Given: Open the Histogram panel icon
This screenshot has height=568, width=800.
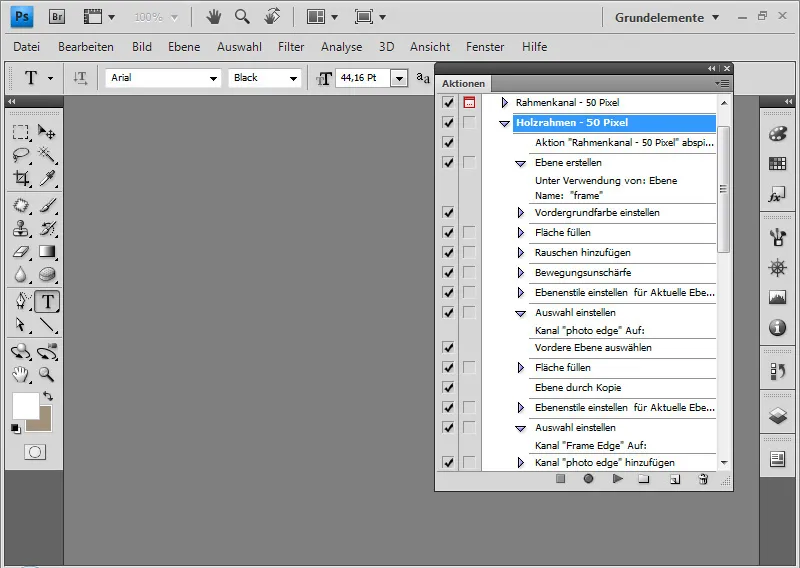Looking at the screenshot, I should (778, 297).
